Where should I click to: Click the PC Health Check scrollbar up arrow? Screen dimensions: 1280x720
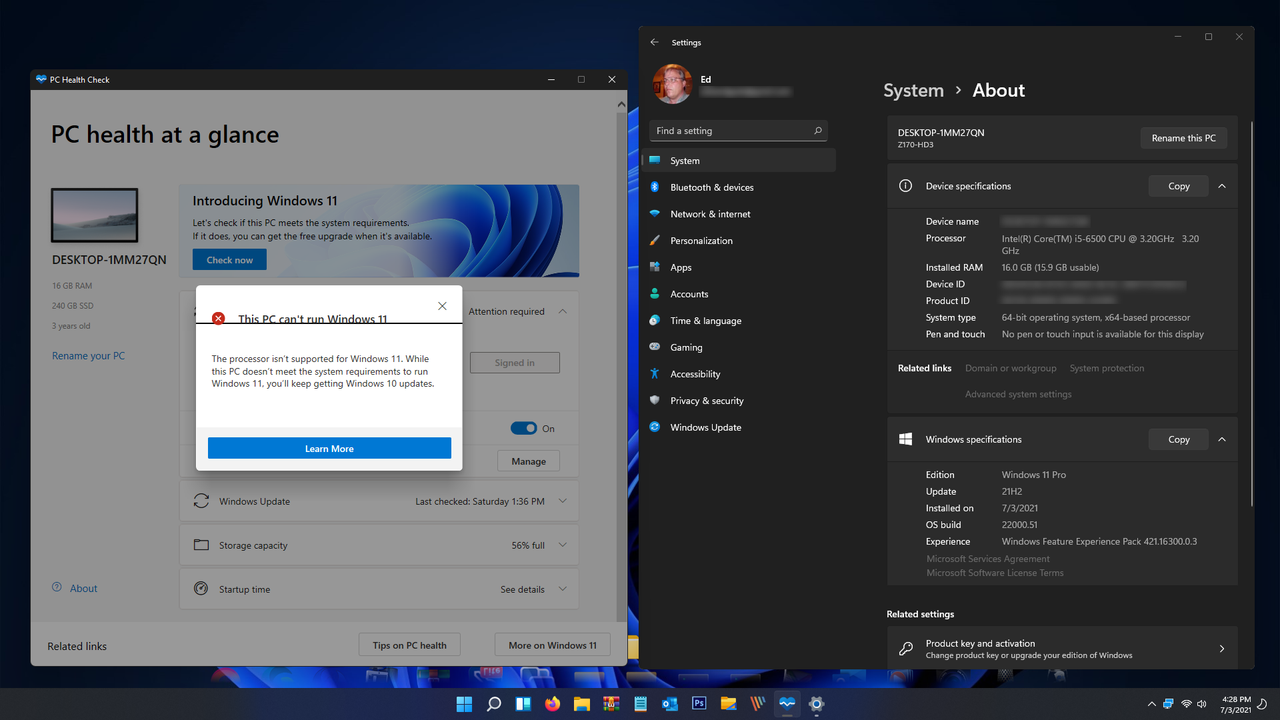coord(622,105)
